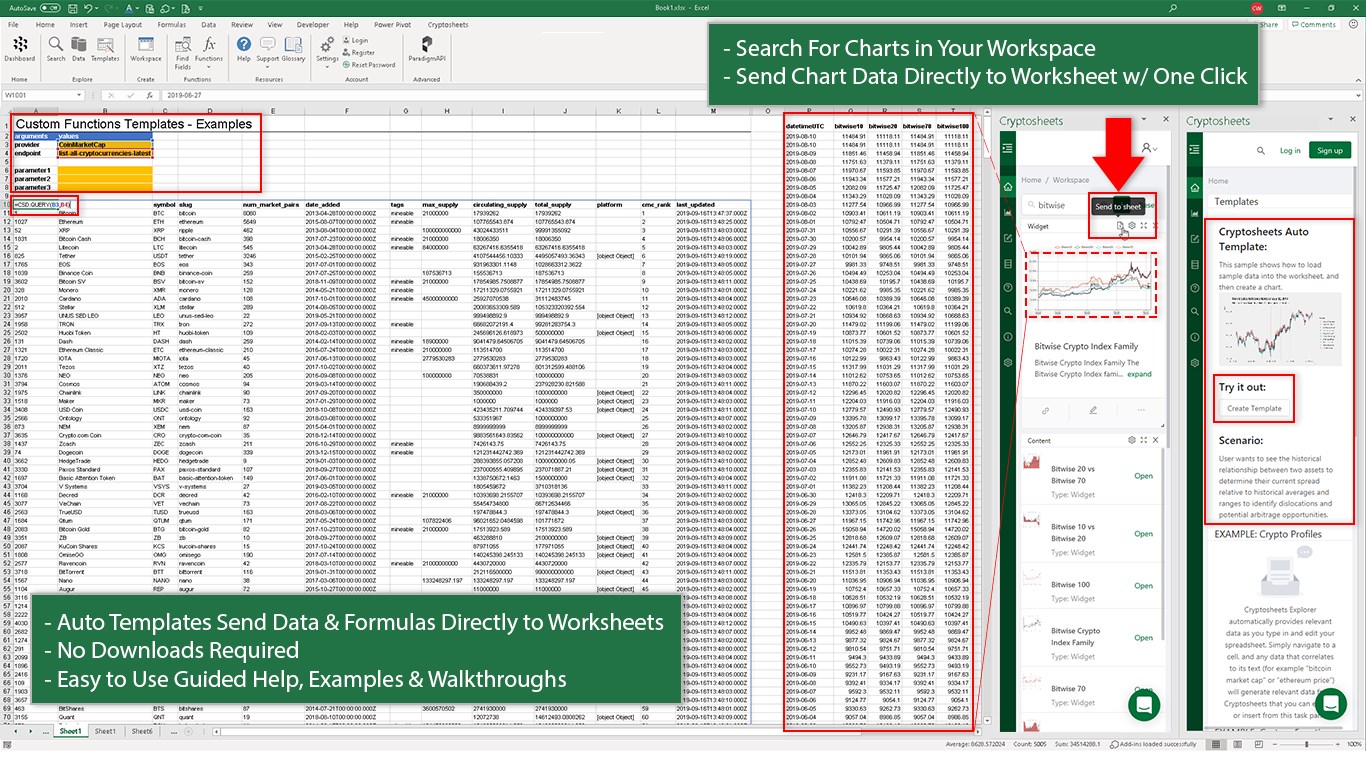Expand the Bitwise Crypto Index Family description

(1139, 374)
